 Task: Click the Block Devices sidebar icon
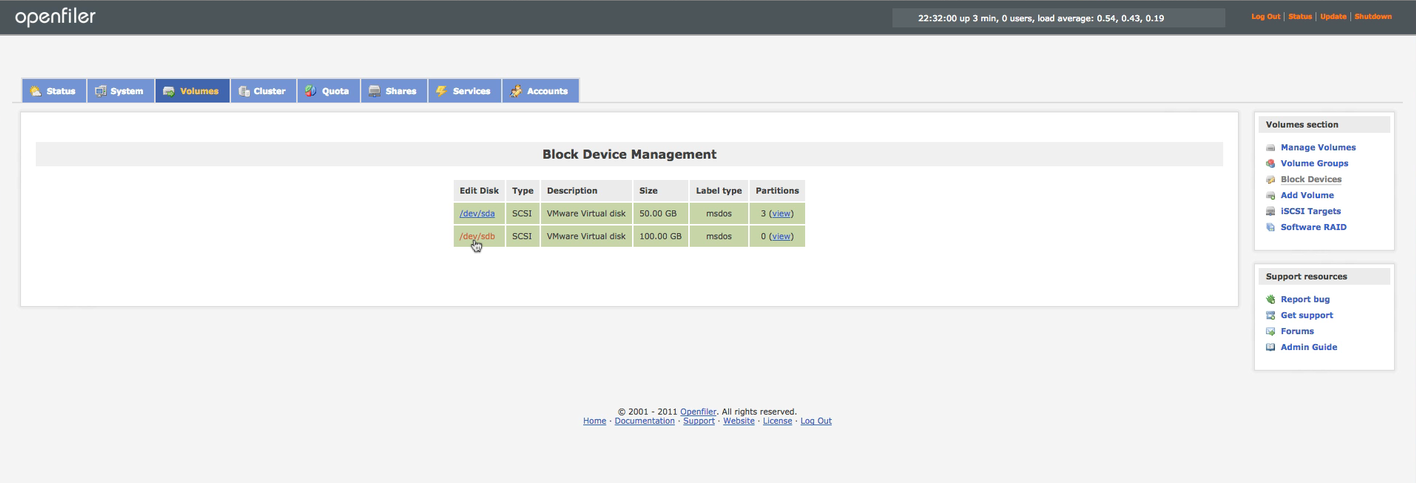[x=1271, y=179]
